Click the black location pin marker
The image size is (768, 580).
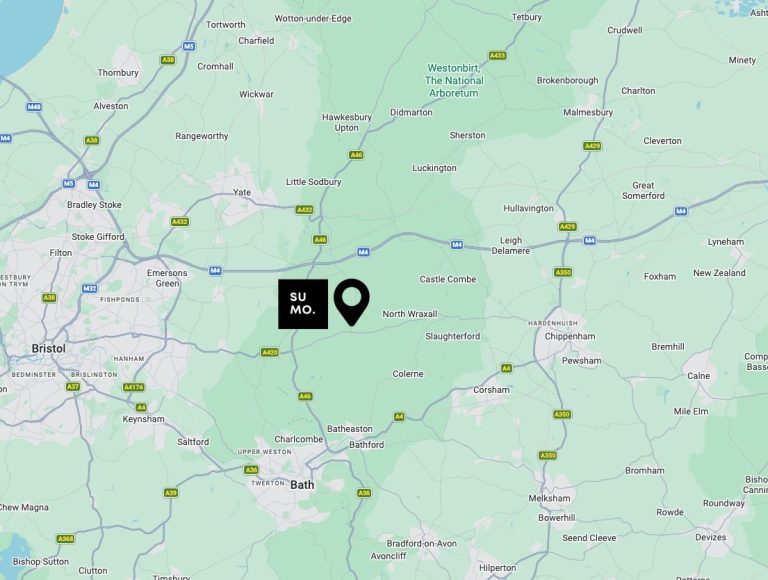[x=352, y=302]
